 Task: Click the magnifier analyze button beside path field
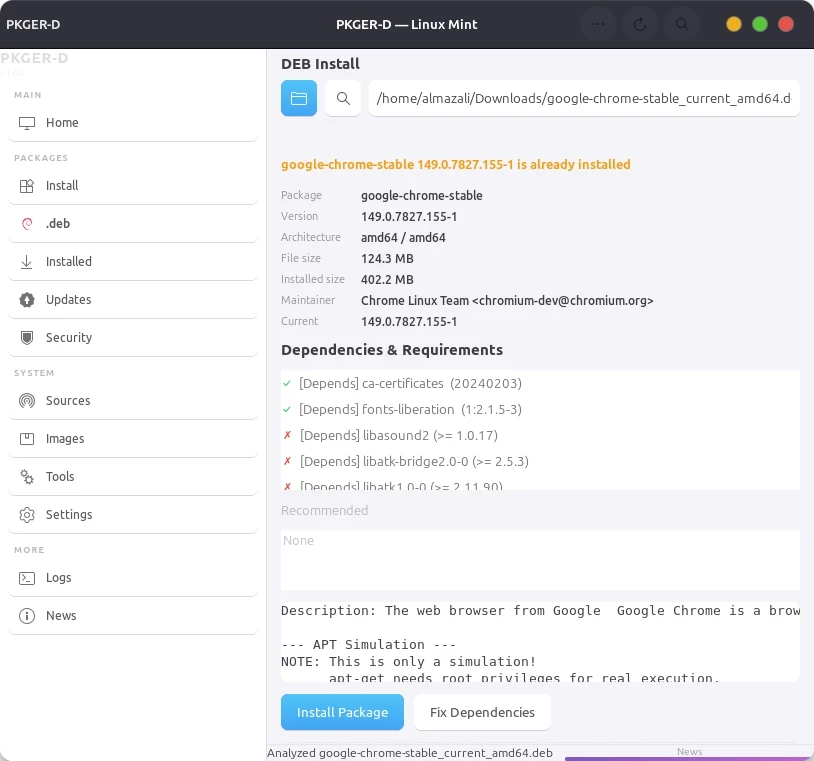coord(343,98)
